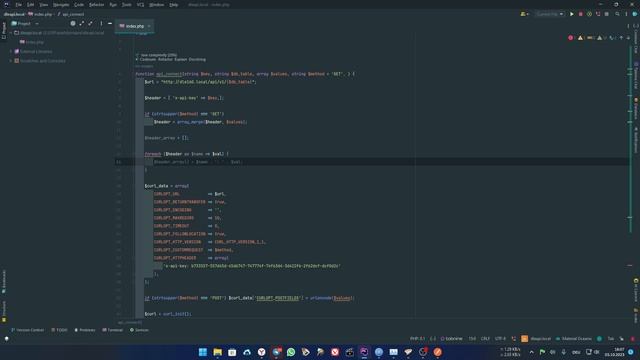The image size is (640, 360).
Task: Open the File menu
Action: click(18, 4)
